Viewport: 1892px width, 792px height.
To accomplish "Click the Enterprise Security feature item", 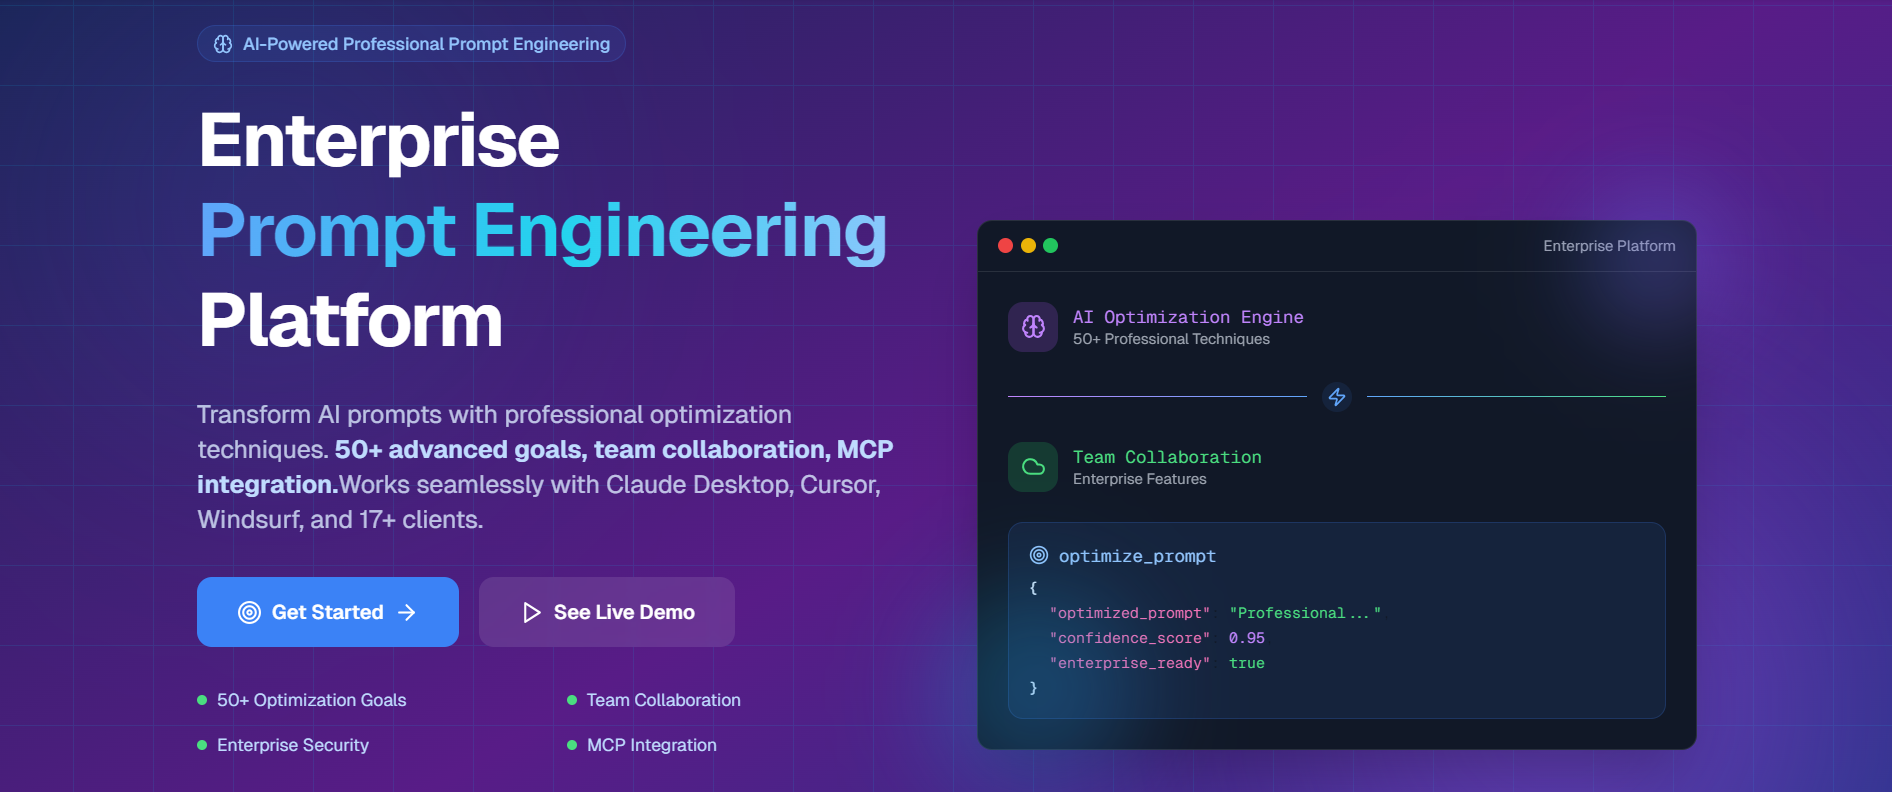I will [x=283, y=745].
